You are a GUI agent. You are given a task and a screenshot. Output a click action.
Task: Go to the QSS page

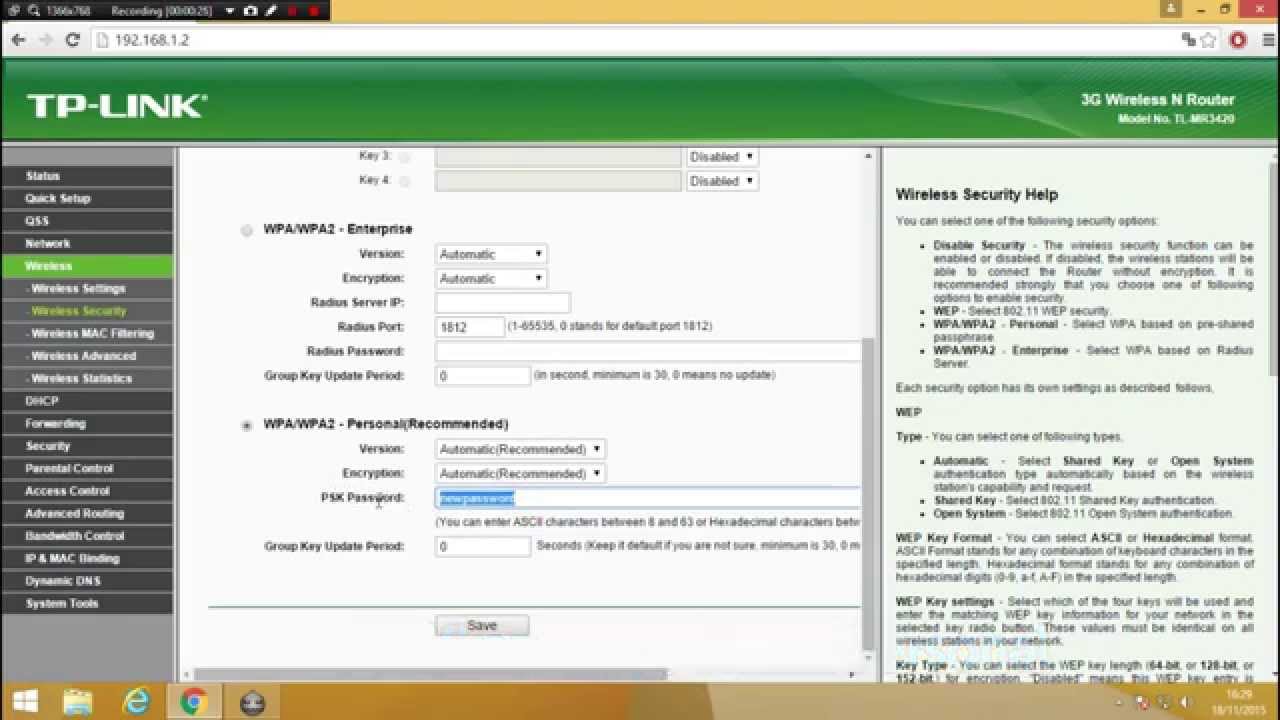pyautogui.click(x=87, y=221)
